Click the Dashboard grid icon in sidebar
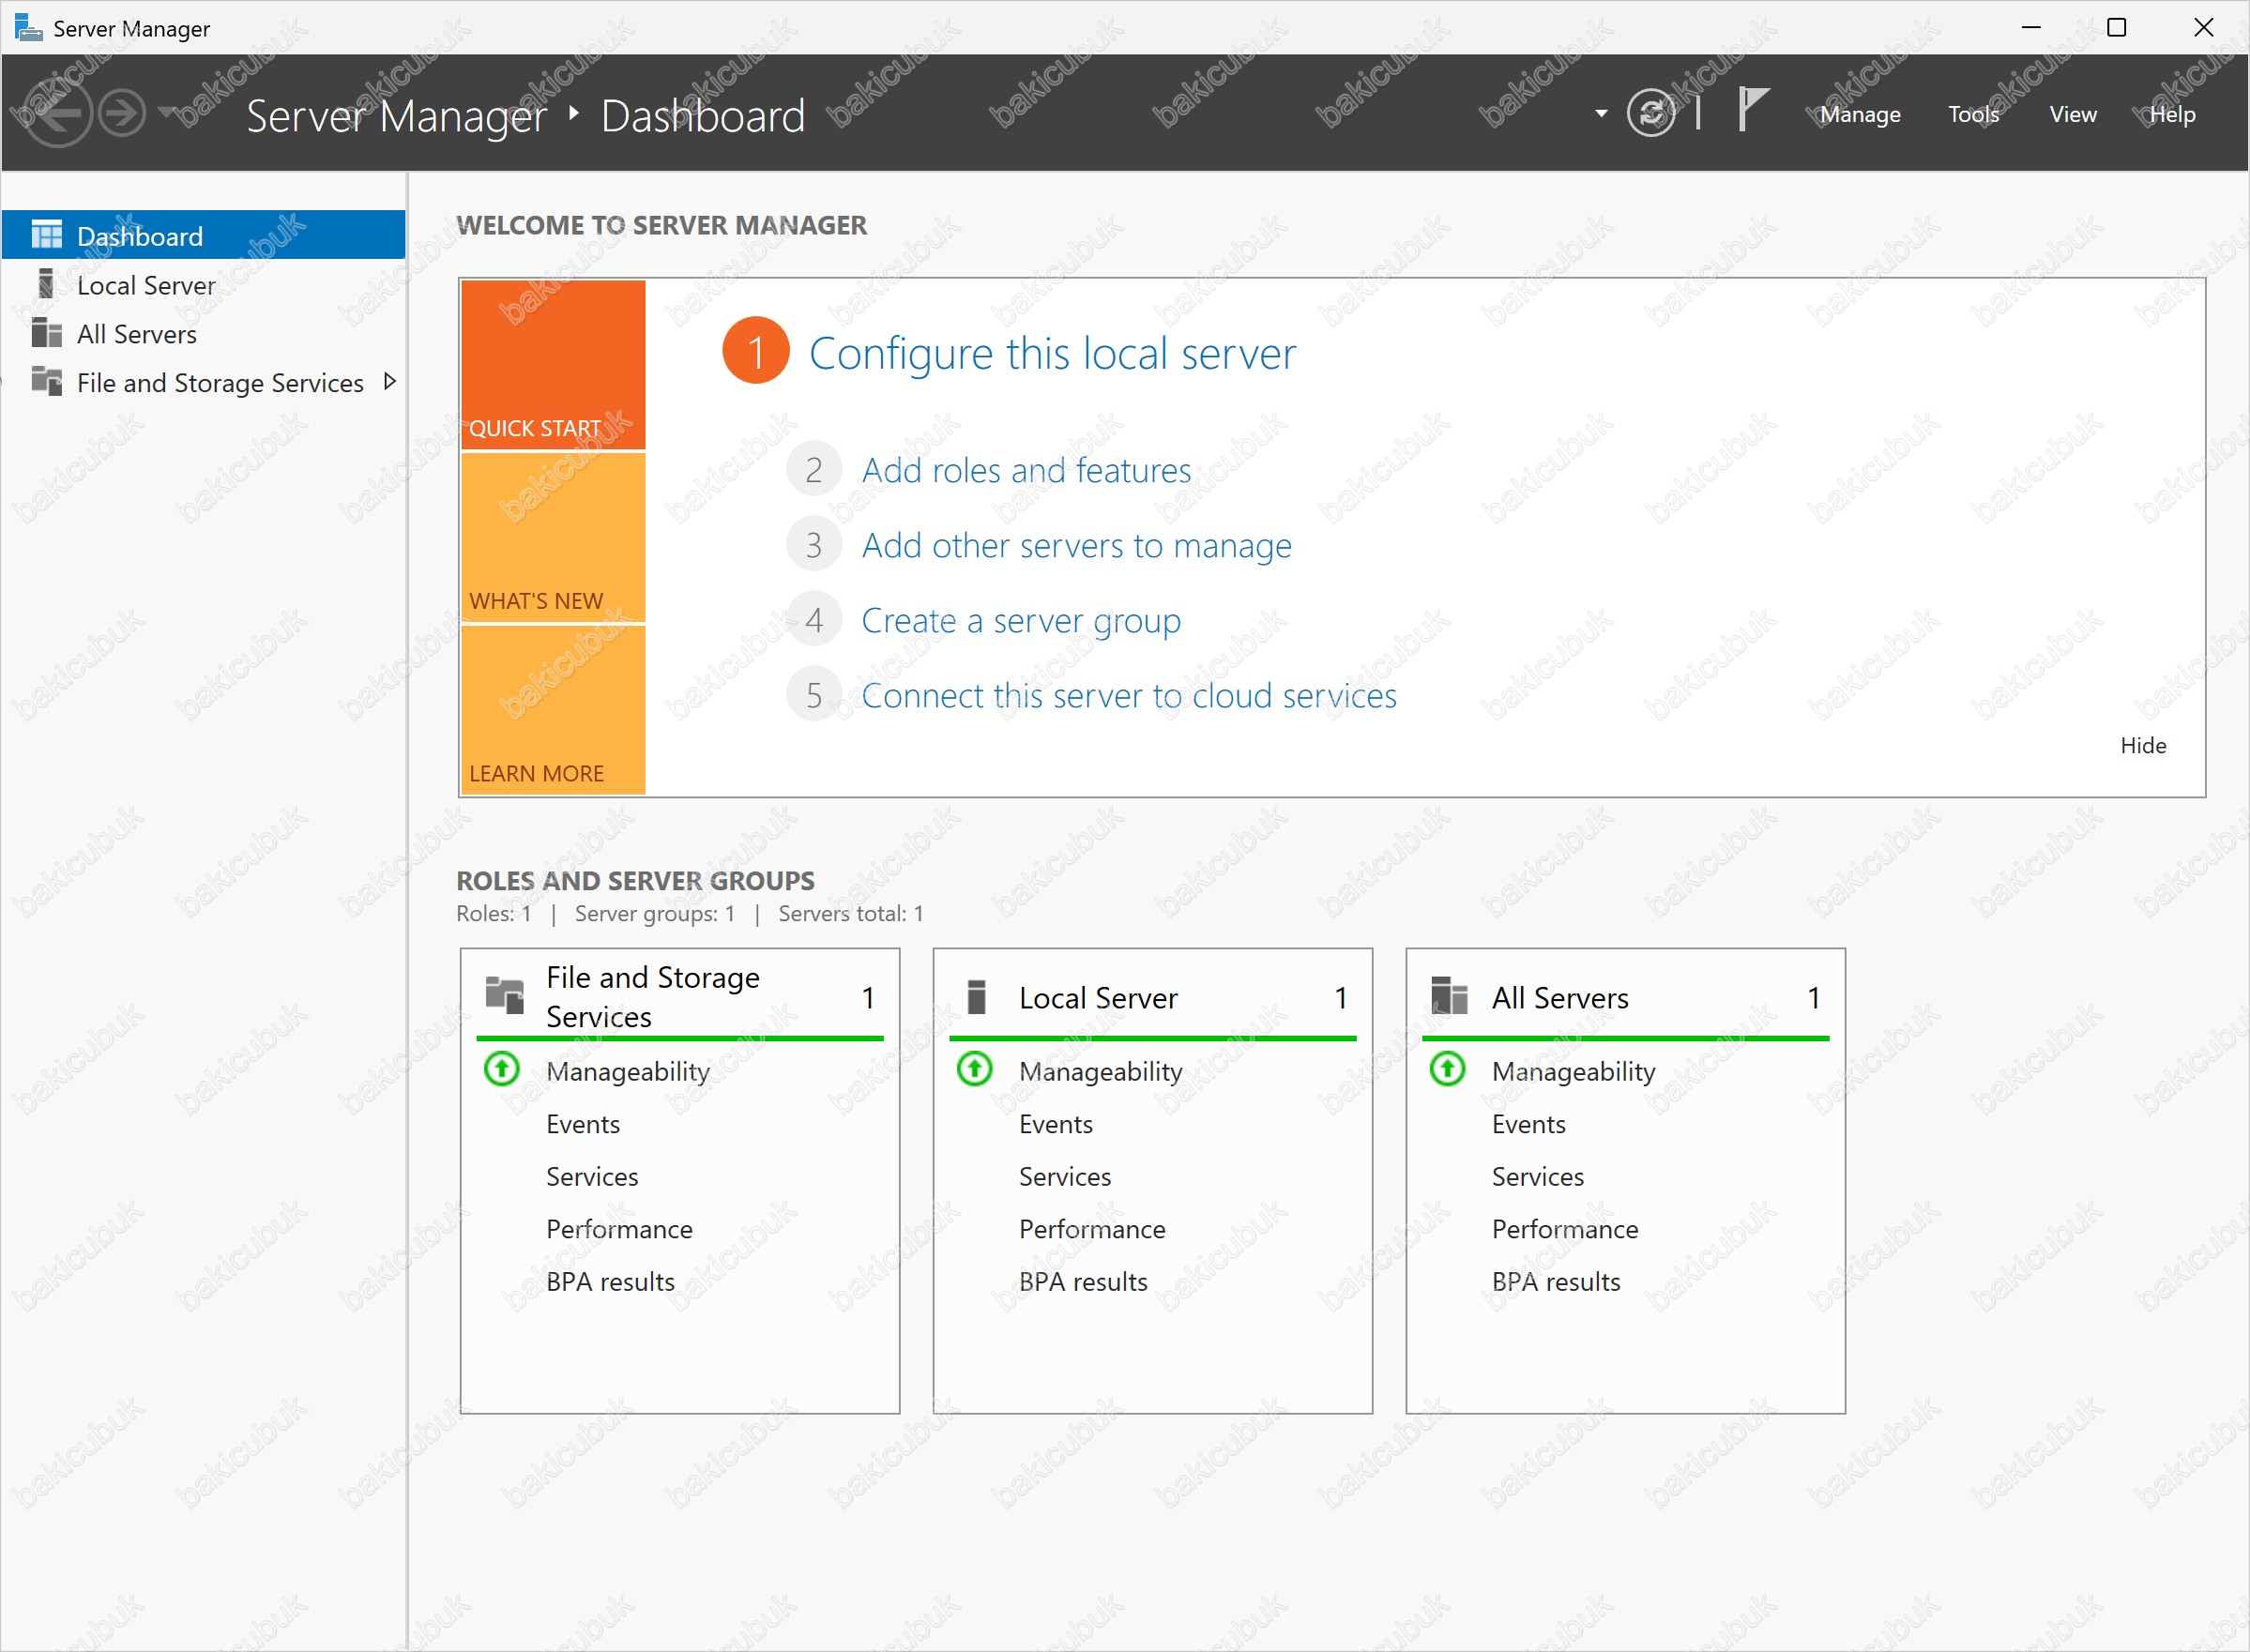 click(46, 235)
